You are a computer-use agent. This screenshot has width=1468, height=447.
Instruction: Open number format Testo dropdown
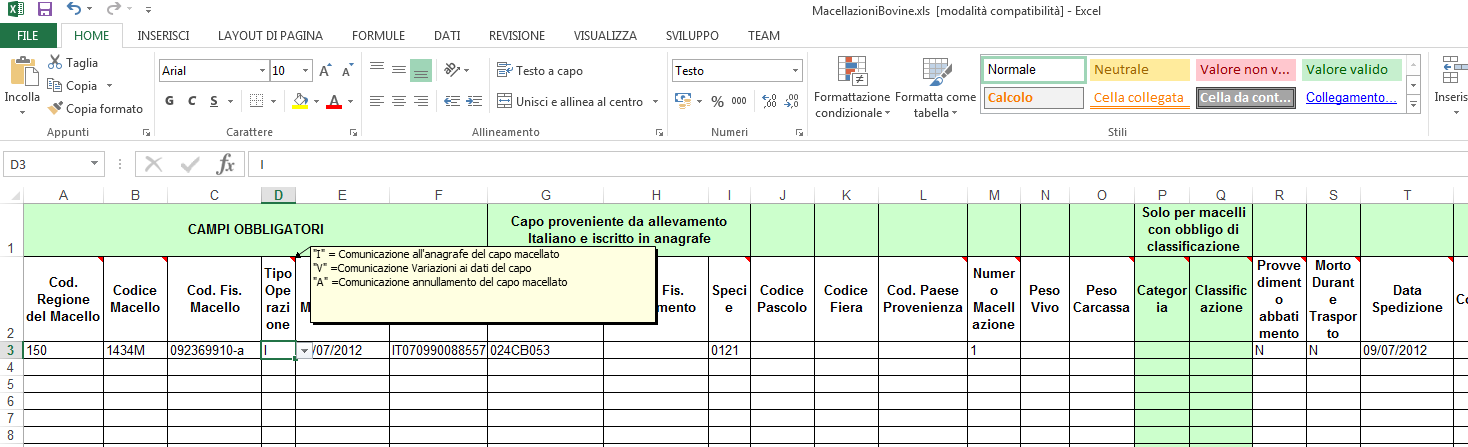point(796,71)
